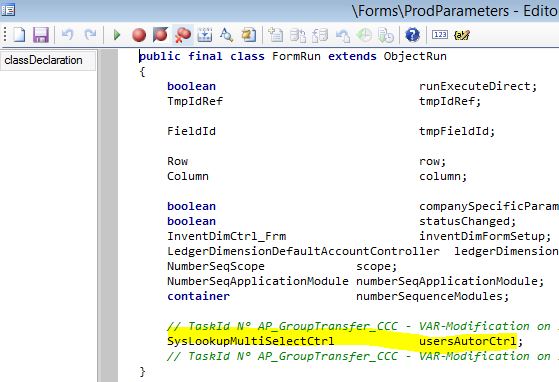Click the Undo arrow icon
The image size is (559, 382).
point(67,35)
